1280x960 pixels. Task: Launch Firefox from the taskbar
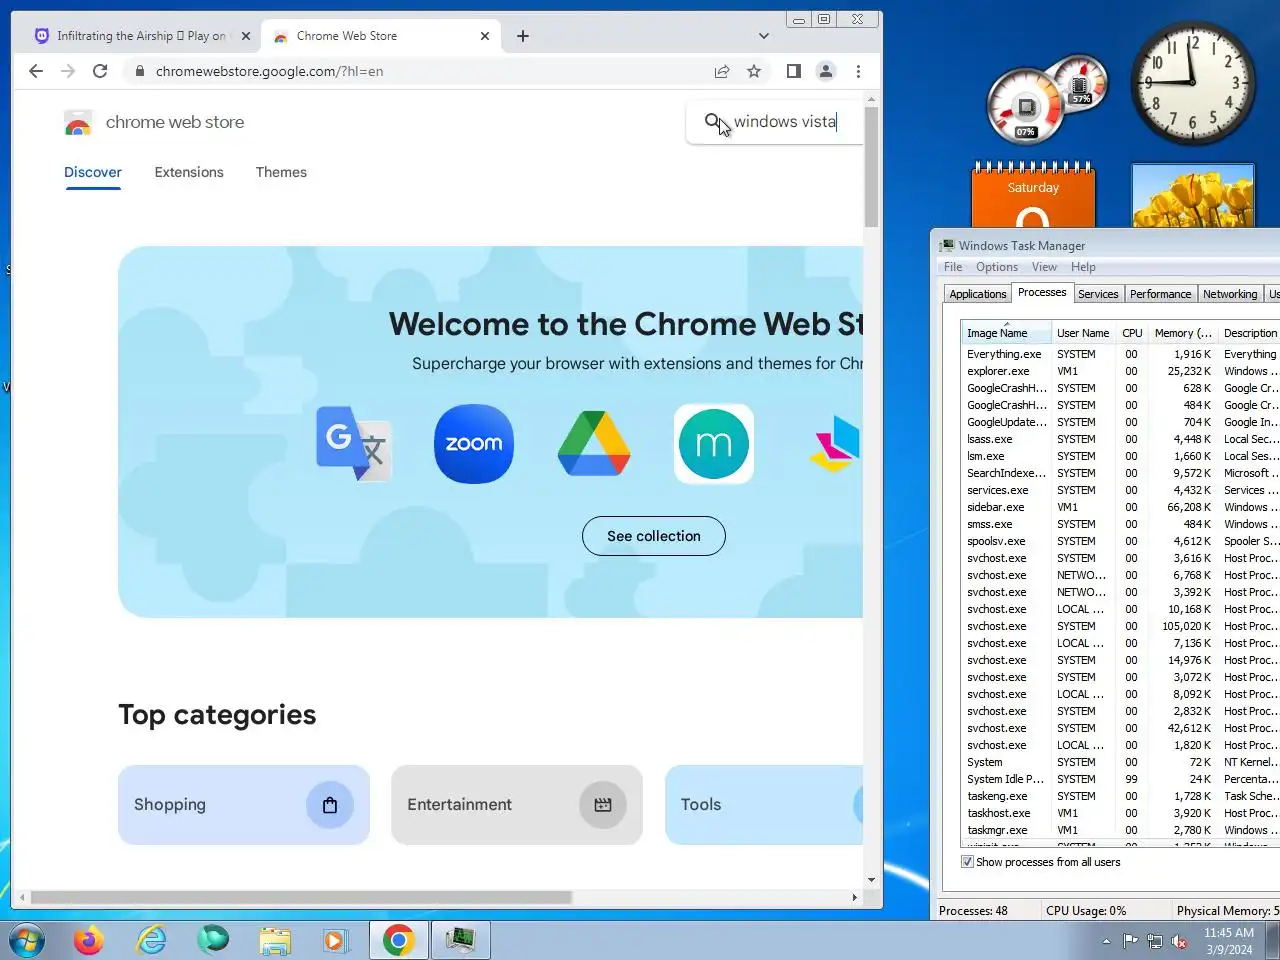coord(89,941)
